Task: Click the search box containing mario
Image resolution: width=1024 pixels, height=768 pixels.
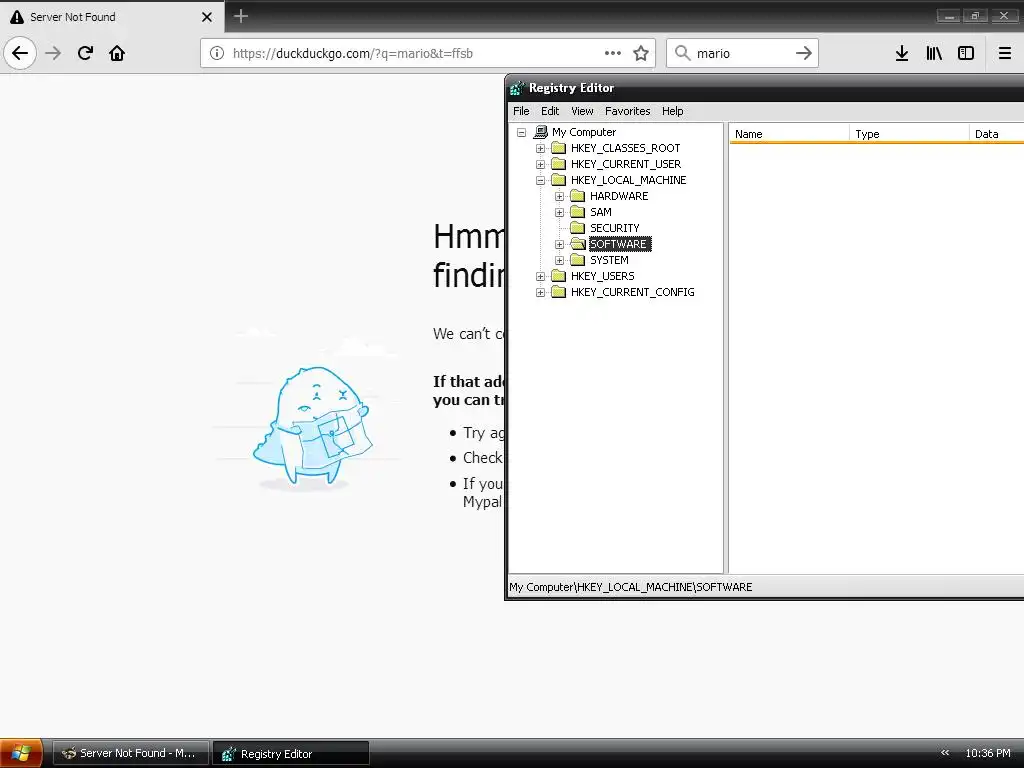Action: [x=743, y=53]
